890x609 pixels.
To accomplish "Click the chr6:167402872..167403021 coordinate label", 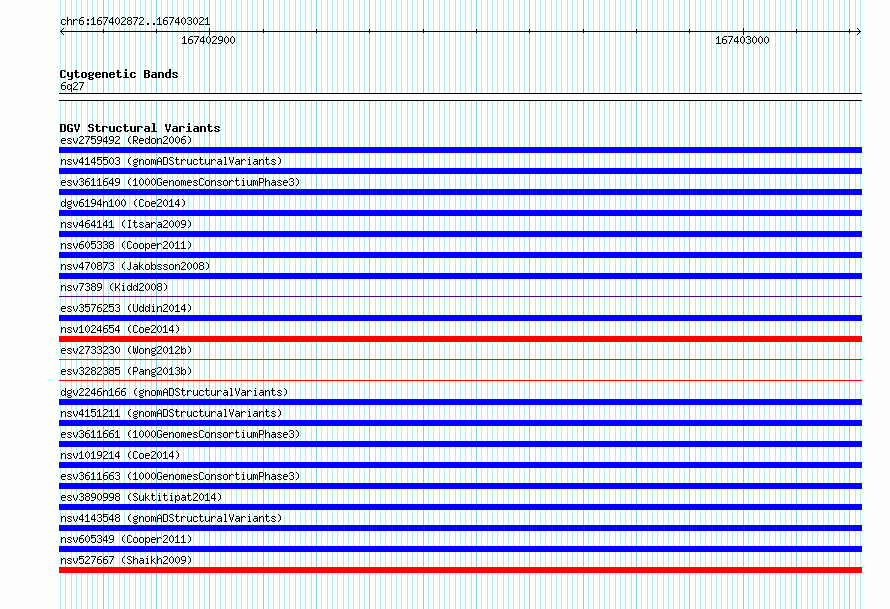I will click(x=135, y=21).
